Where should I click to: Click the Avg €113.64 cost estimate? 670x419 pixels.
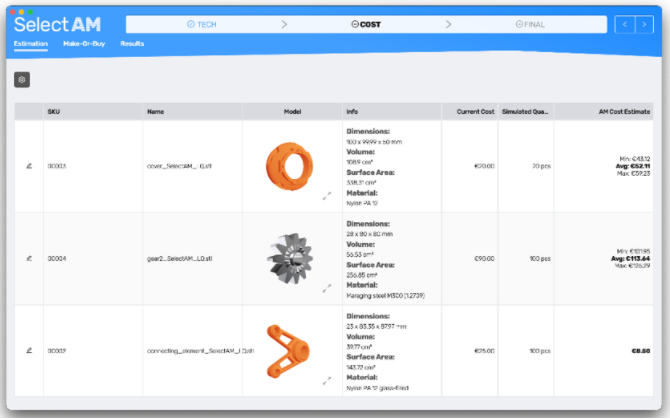pos(631,258)
